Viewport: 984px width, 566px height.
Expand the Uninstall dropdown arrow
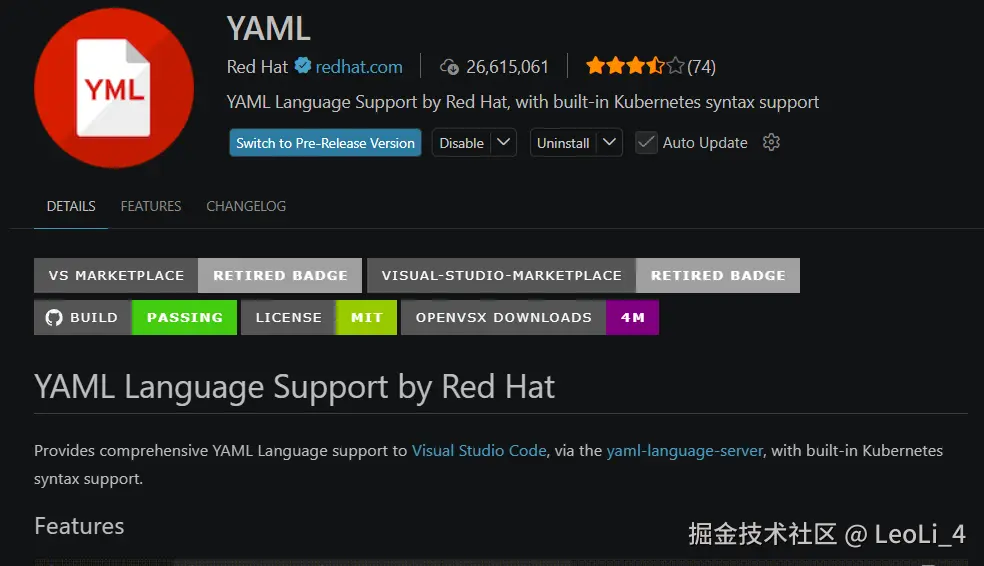tap(609, 142)
